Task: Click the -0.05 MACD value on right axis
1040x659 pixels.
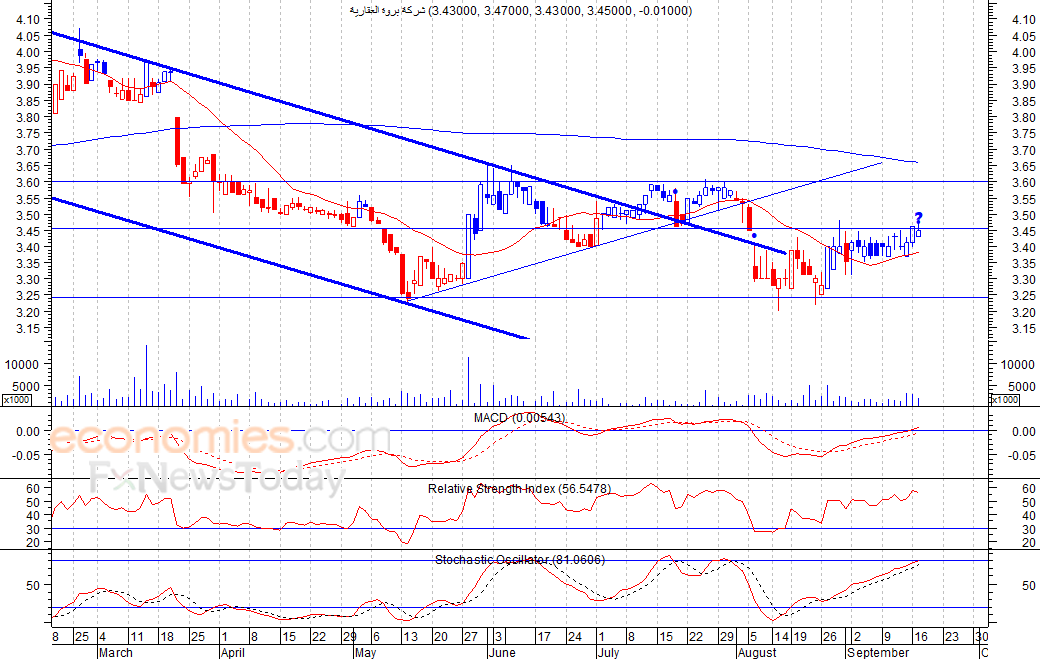Action: (1022, 455)
